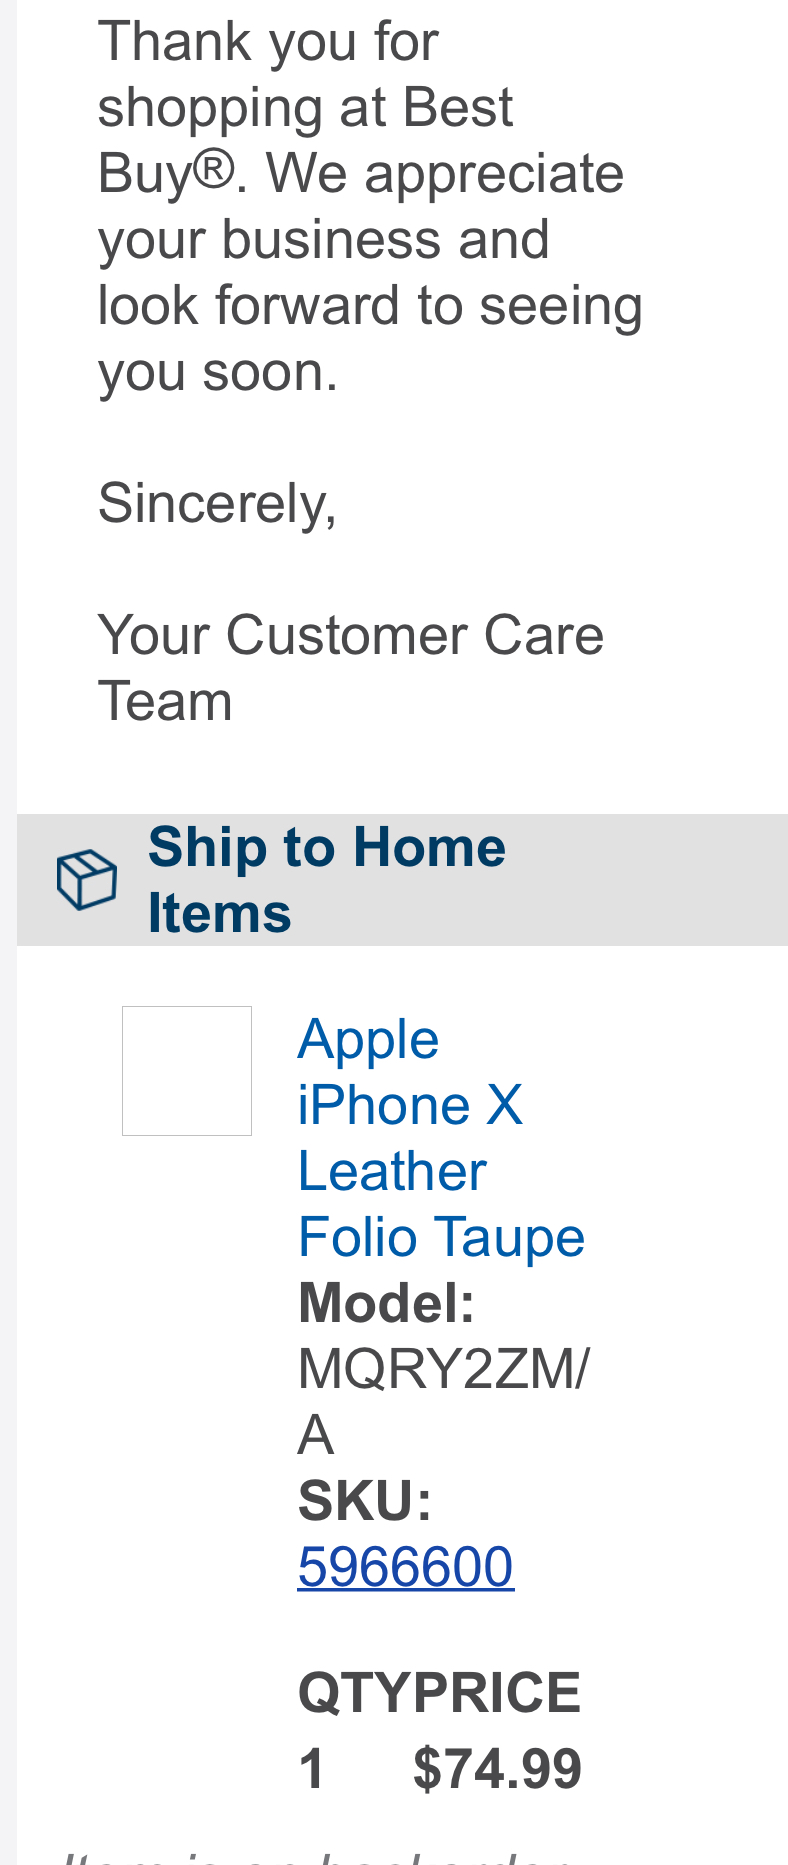788x1865 pixels.
Task: Click the Folio Taupe line of product link
Action: (441, 1237)
